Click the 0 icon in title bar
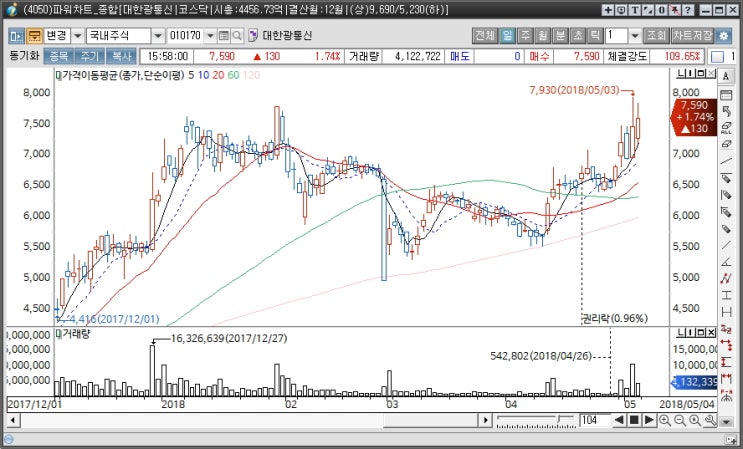The width and height of the screenshot is (743, 449). (x=661, y=10)
